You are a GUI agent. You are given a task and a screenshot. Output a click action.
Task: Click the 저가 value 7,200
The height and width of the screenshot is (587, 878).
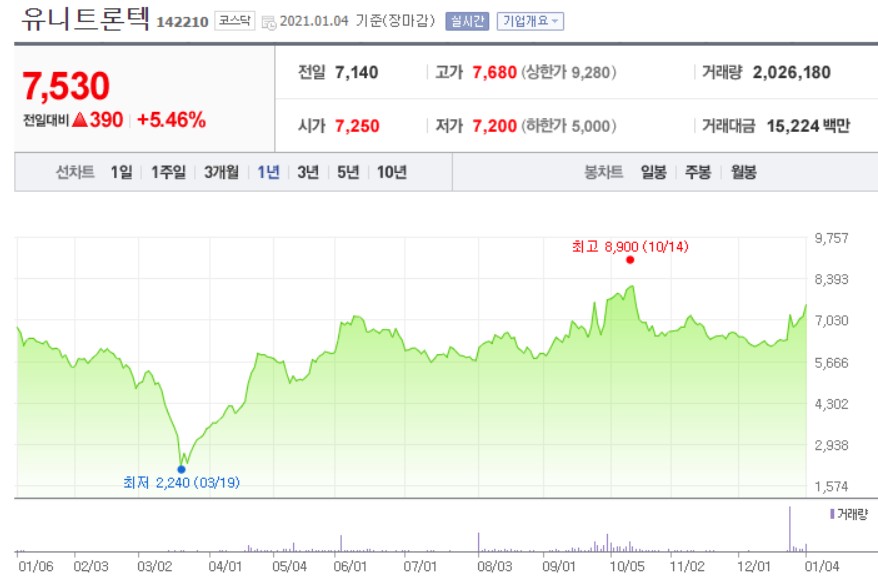pyautogui.click(x=494, y=126)
